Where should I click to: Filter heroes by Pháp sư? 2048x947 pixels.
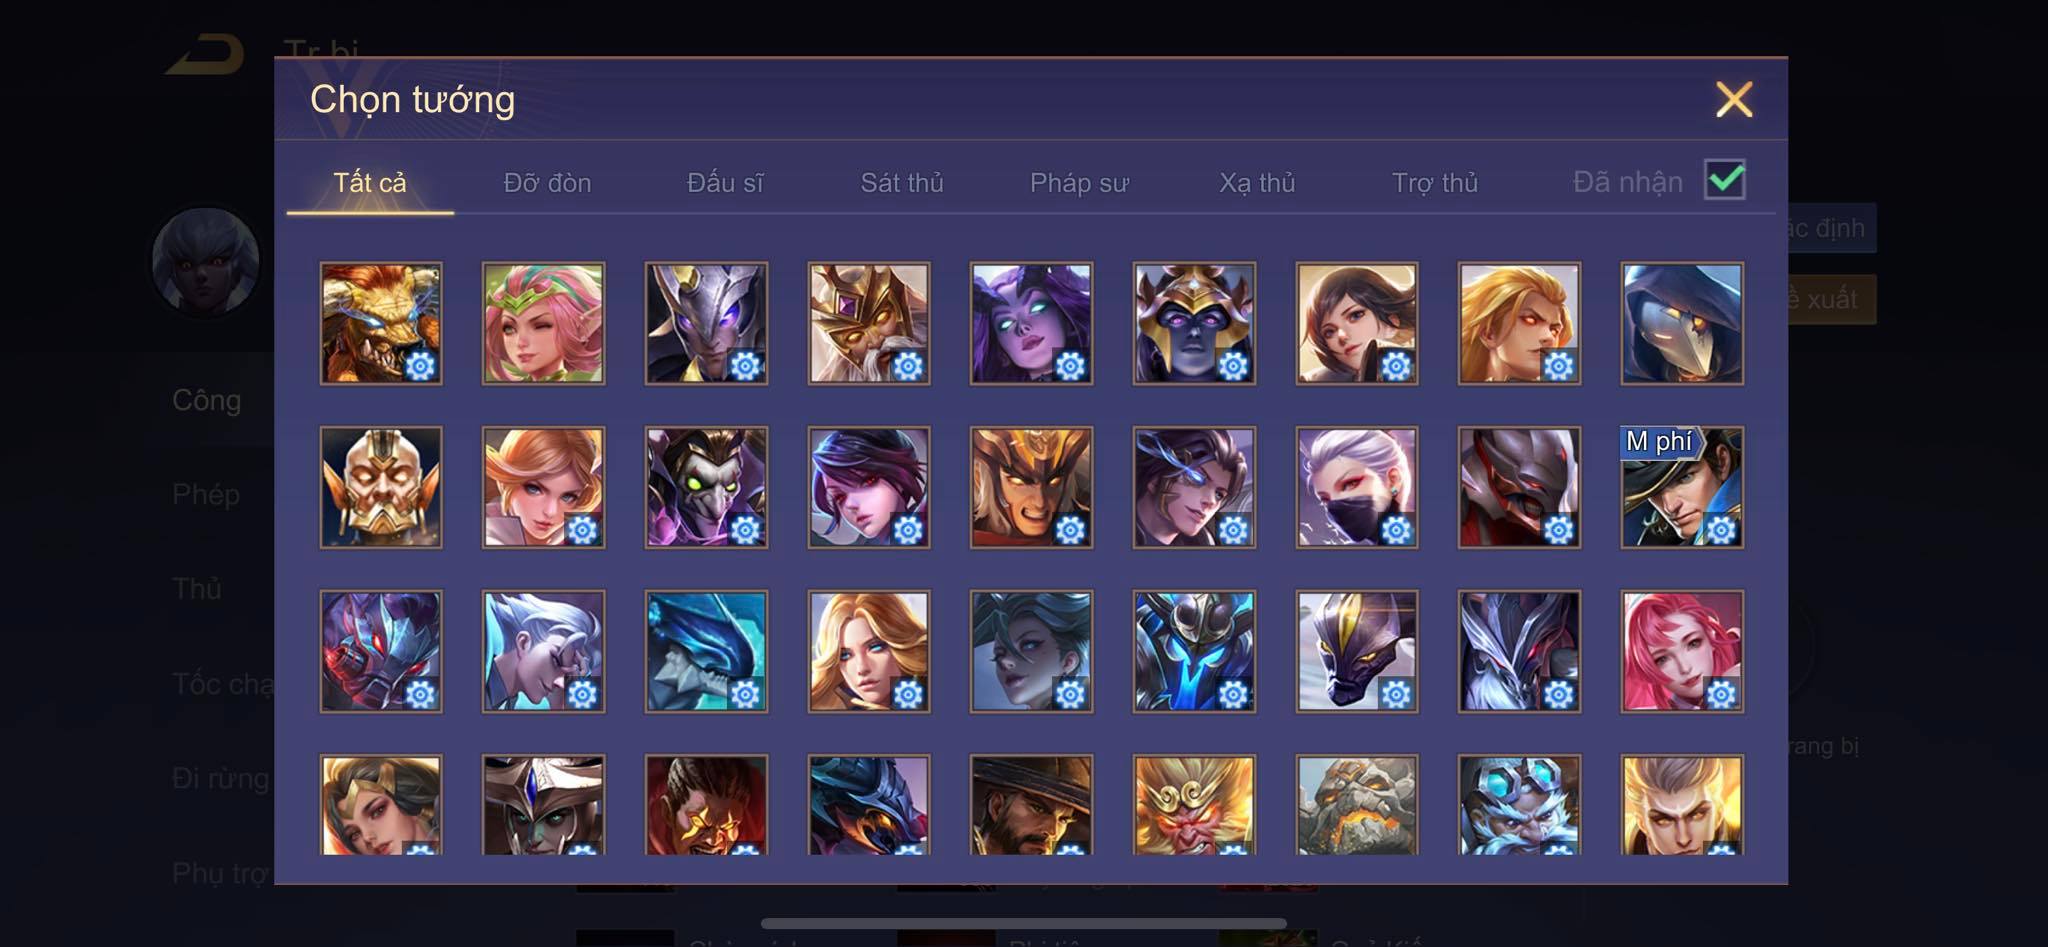pos(1079,183)
